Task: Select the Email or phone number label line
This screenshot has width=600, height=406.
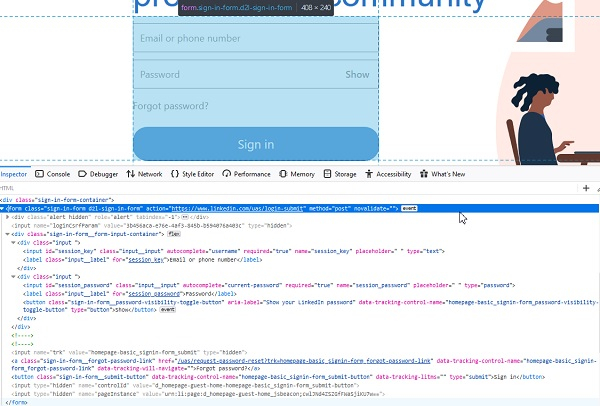Action: click(143, 259)
